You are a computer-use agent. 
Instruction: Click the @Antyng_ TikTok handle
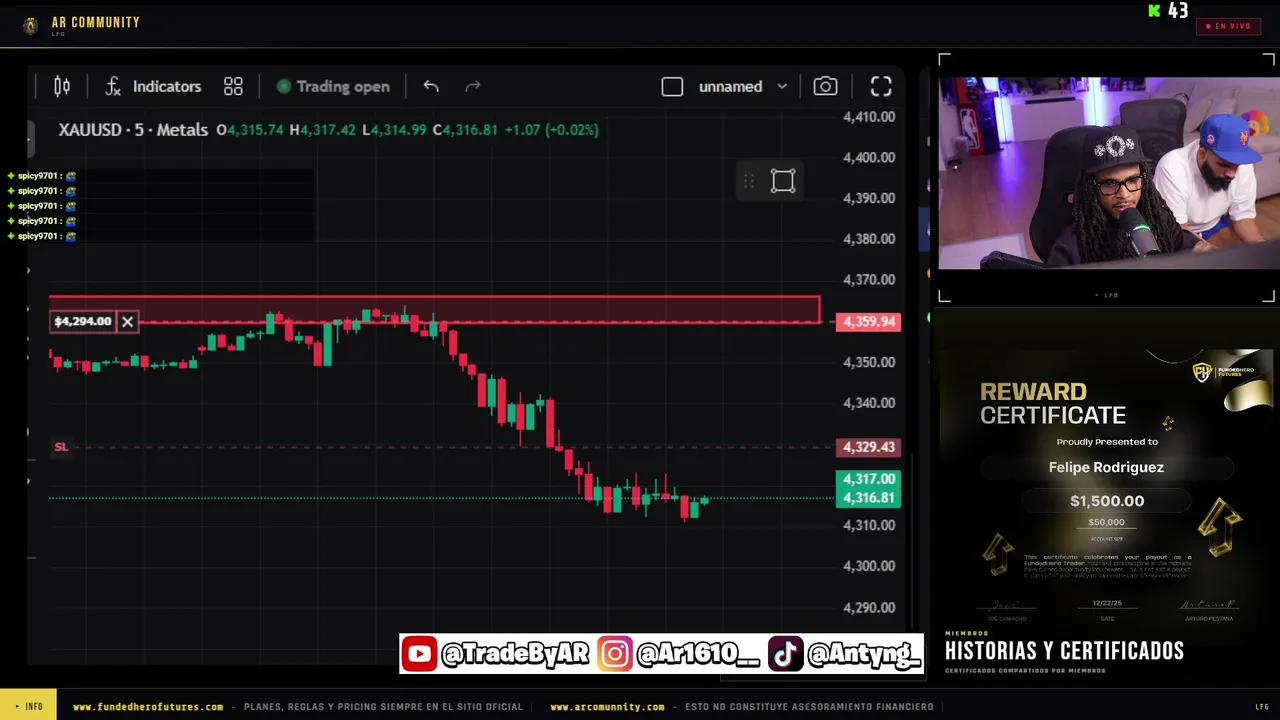pyautogui.click(x=864, y=654)
